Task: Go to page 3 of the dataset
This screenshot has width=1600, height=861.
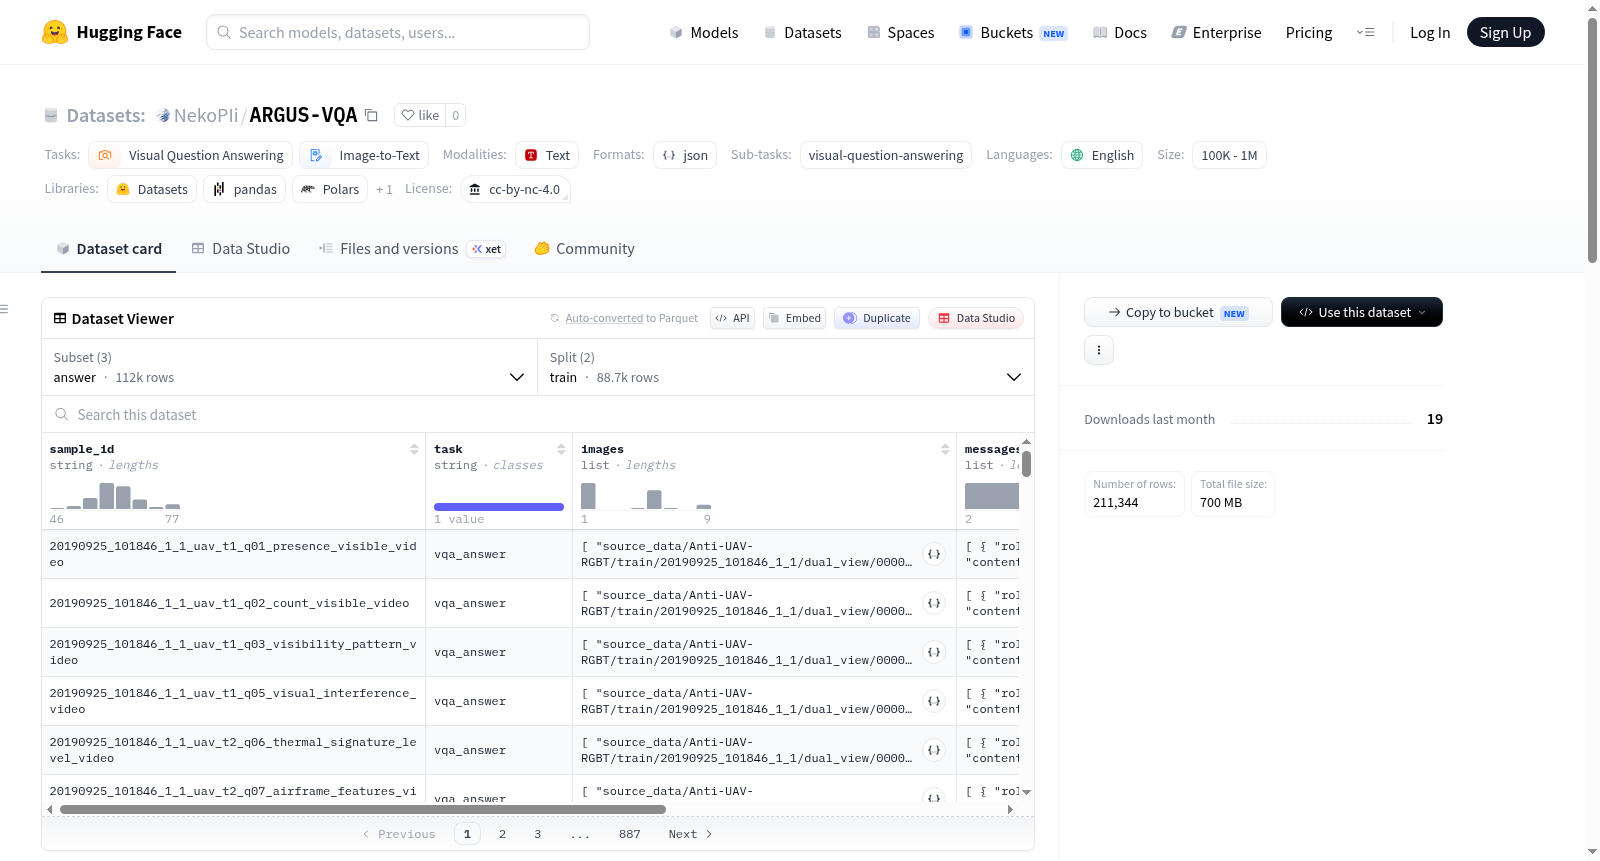Action: 537,834
